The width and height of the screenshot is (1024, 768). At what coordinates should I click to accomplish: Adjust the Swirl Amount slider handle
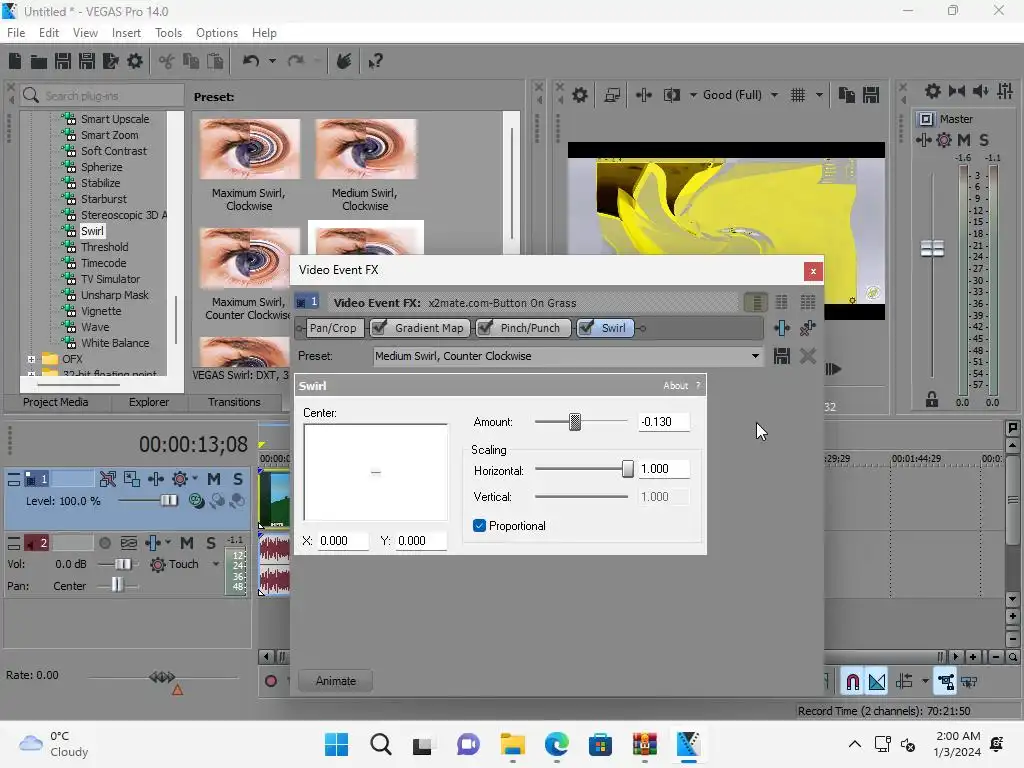575,422
